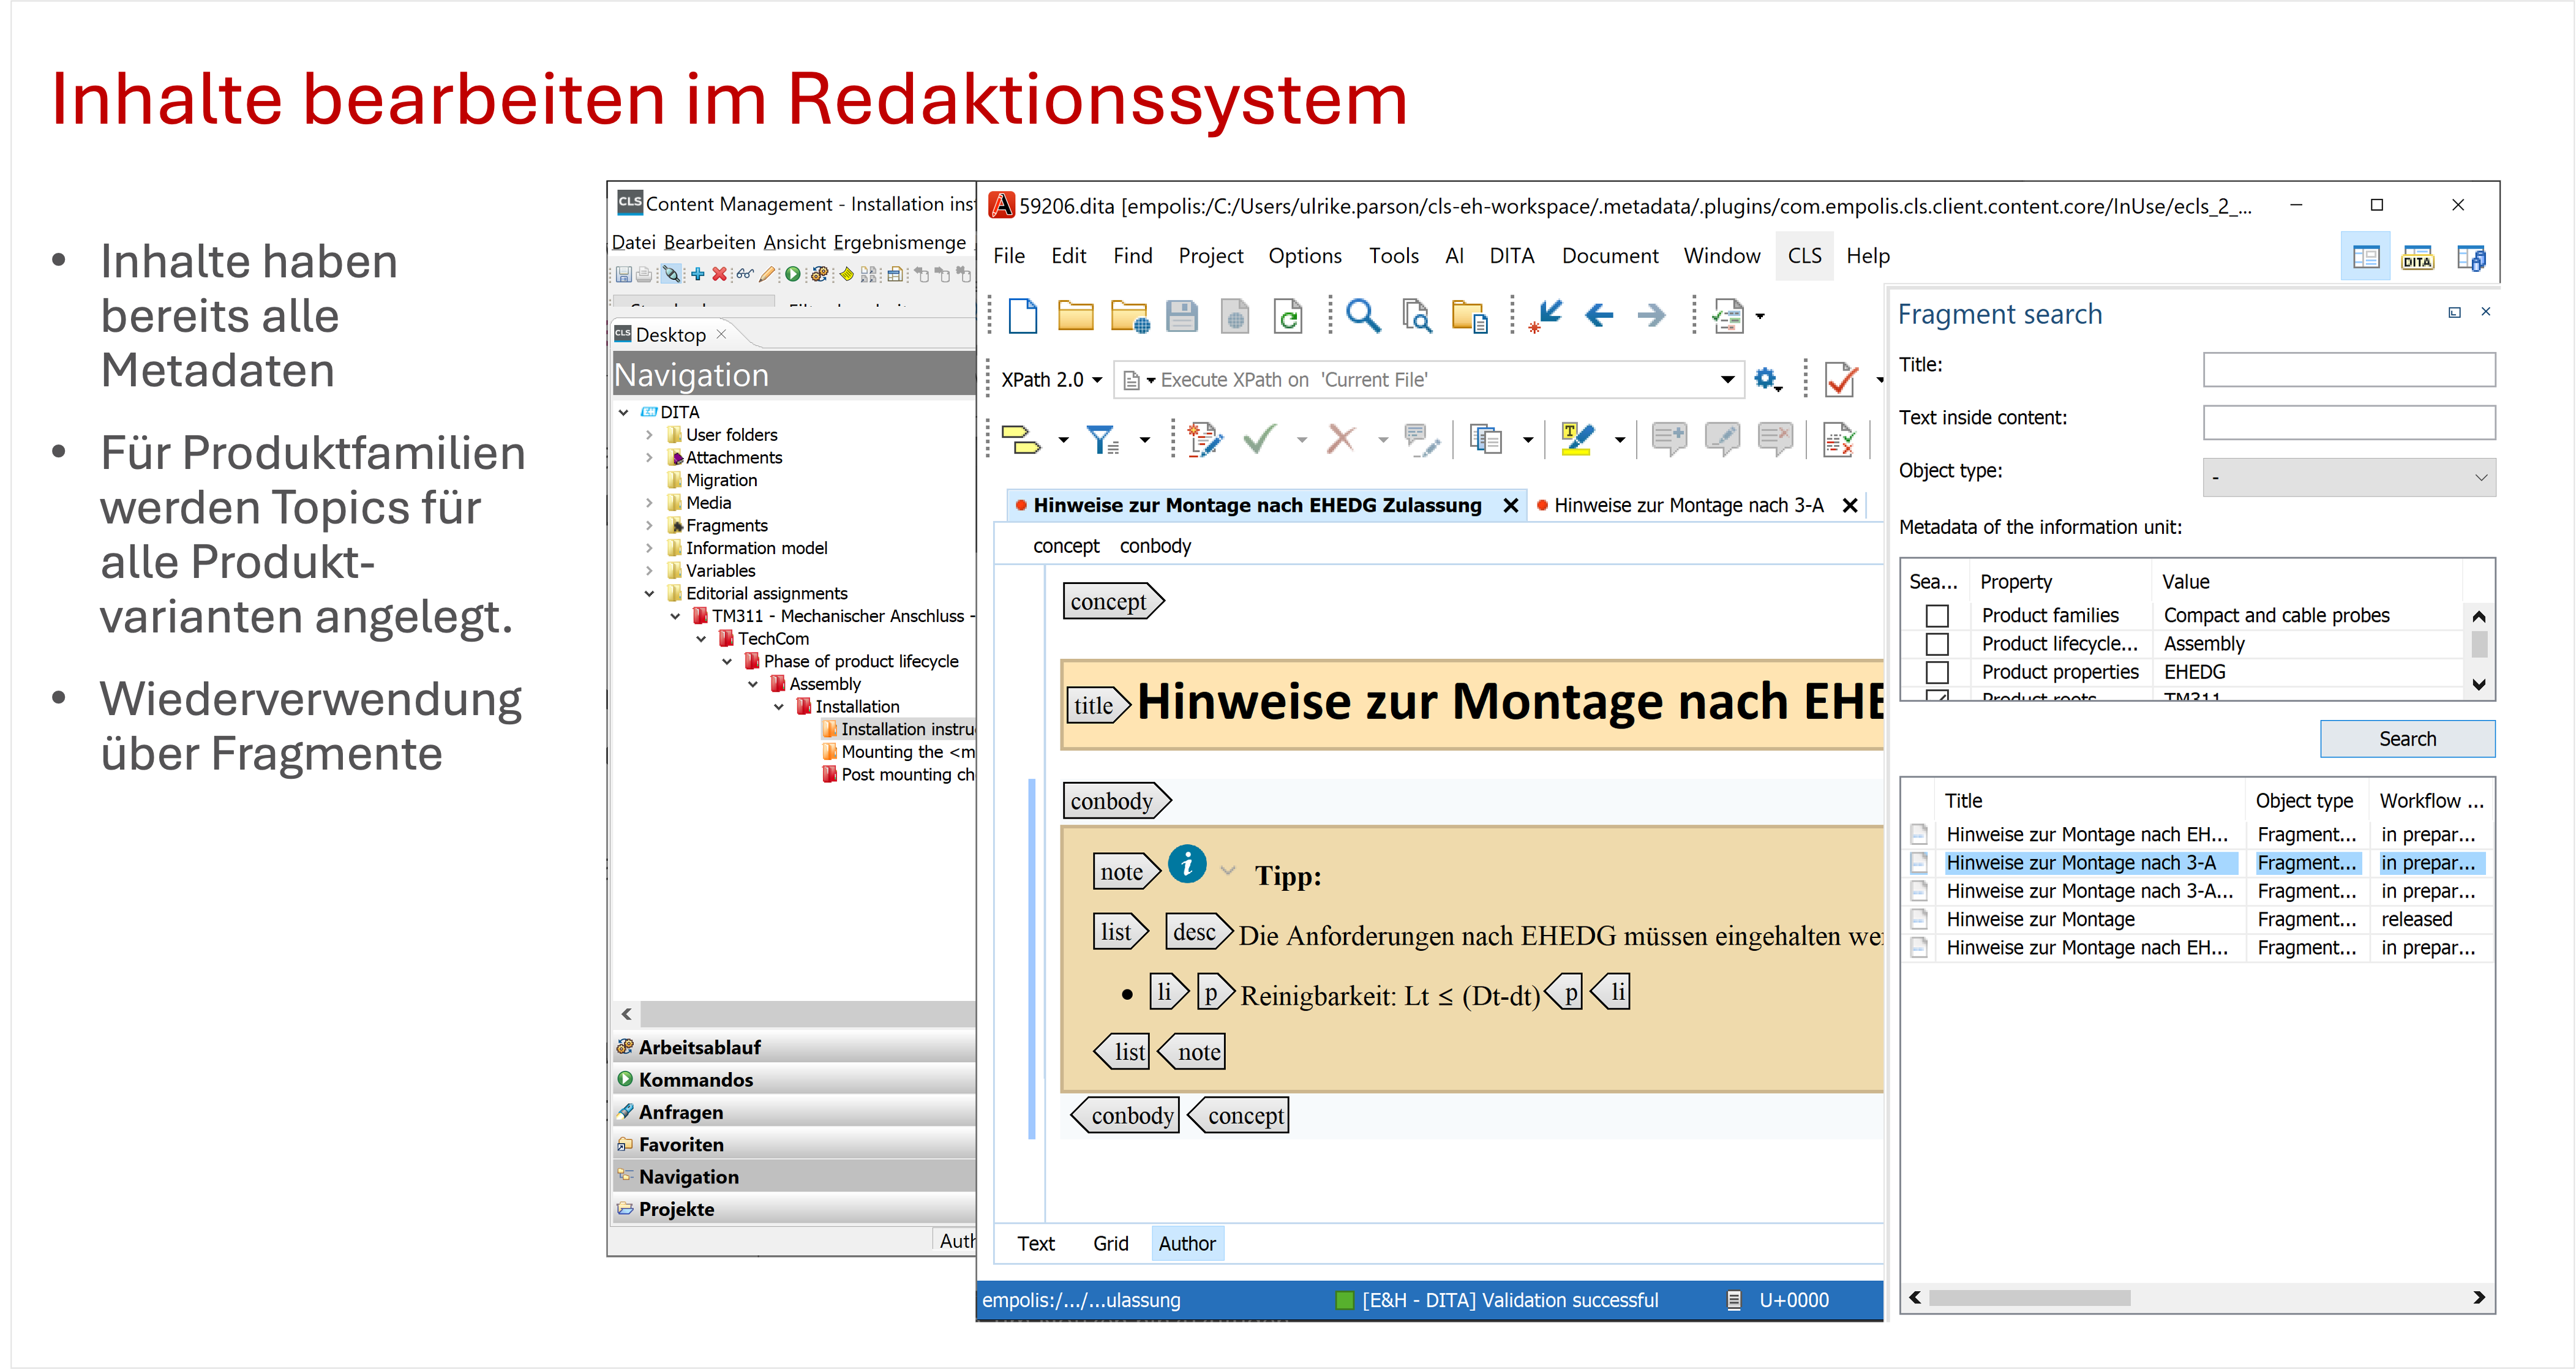Screen dimensions: 2576x1369
Task: Toggle the yellow tags display mode icon
Action: [x=1021, y=439]
